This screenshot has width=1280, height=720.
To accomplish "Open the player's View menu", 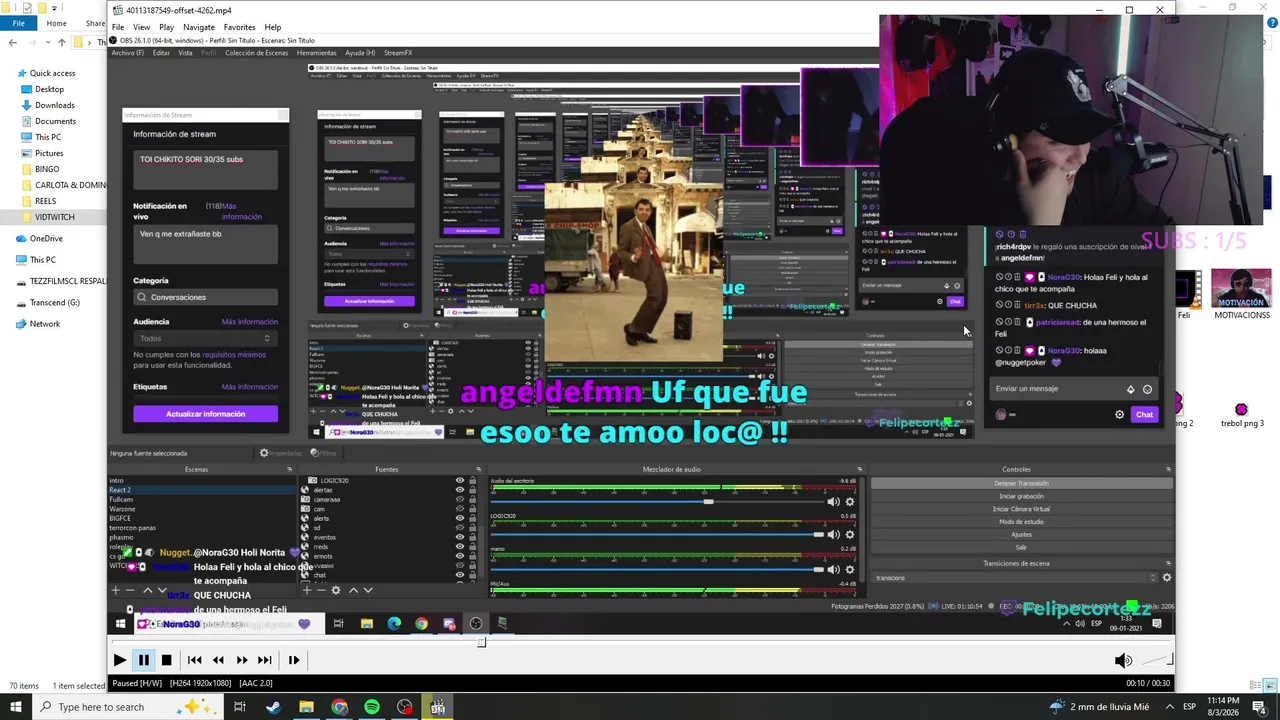I will click(x=141, y=27).
